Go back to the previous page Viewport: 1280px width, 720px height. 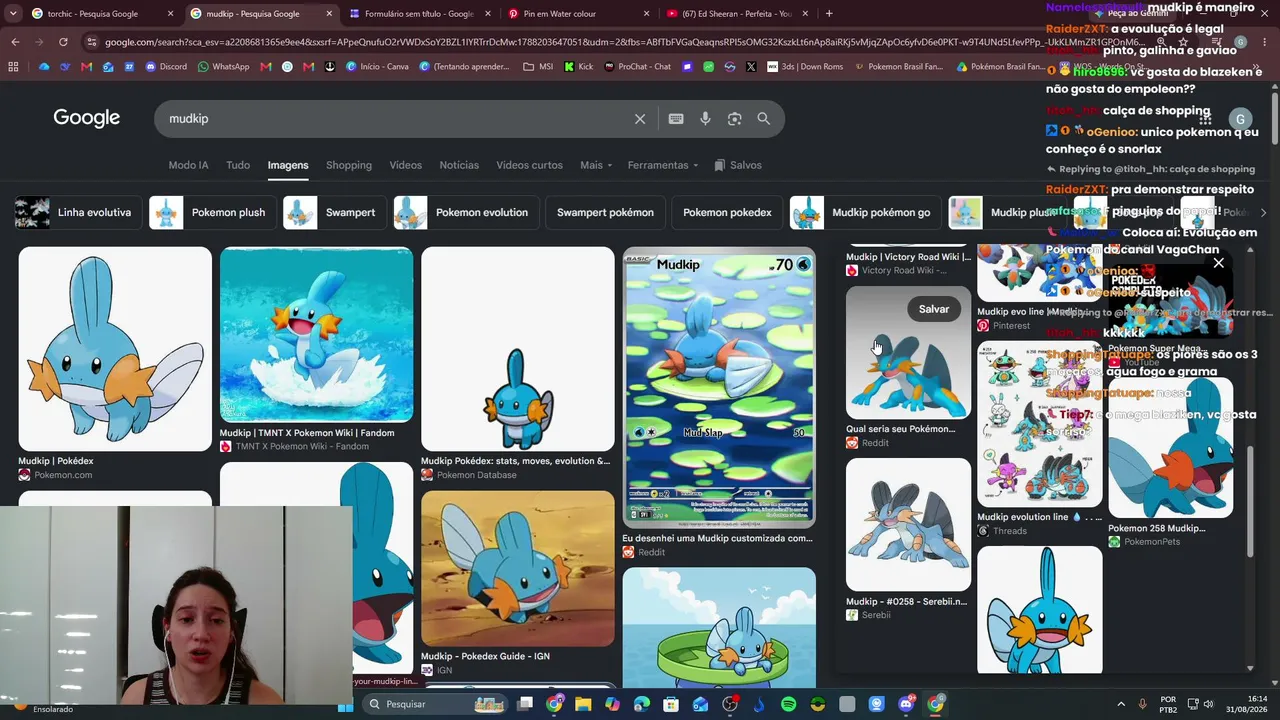coord(15,42)
